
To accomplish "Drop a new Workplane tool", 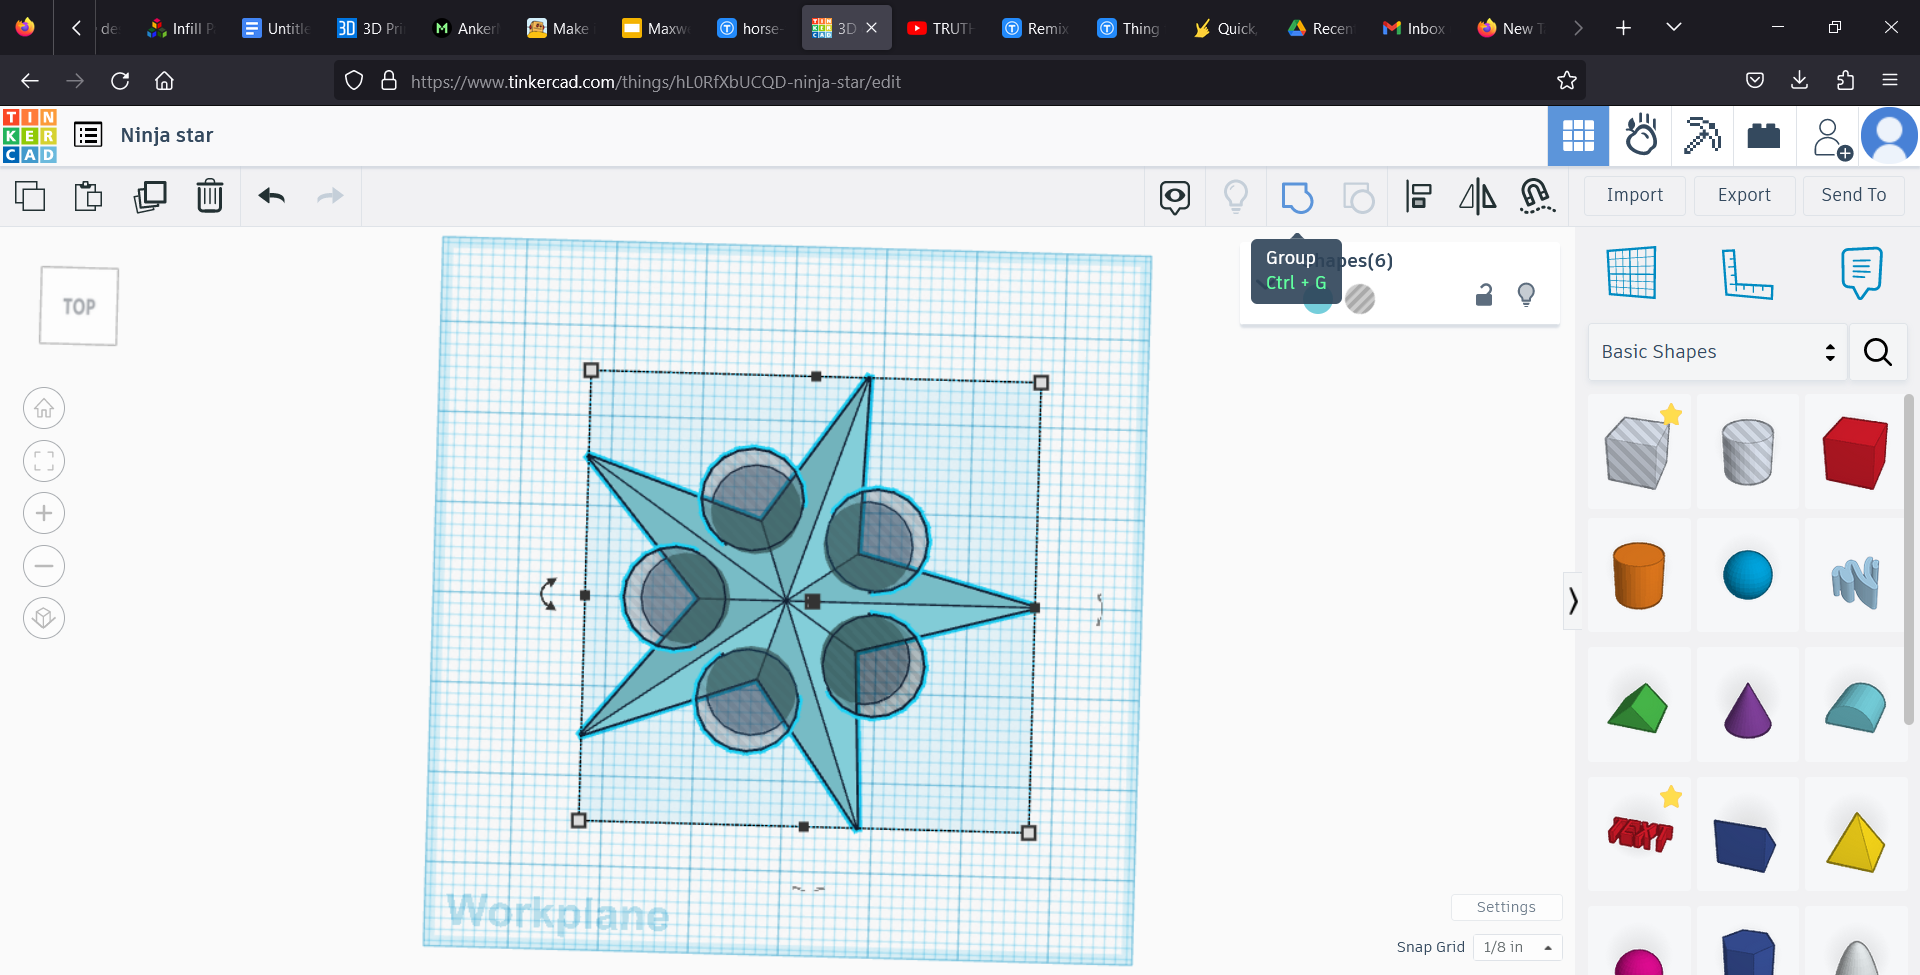I will tap(1632, 272).
